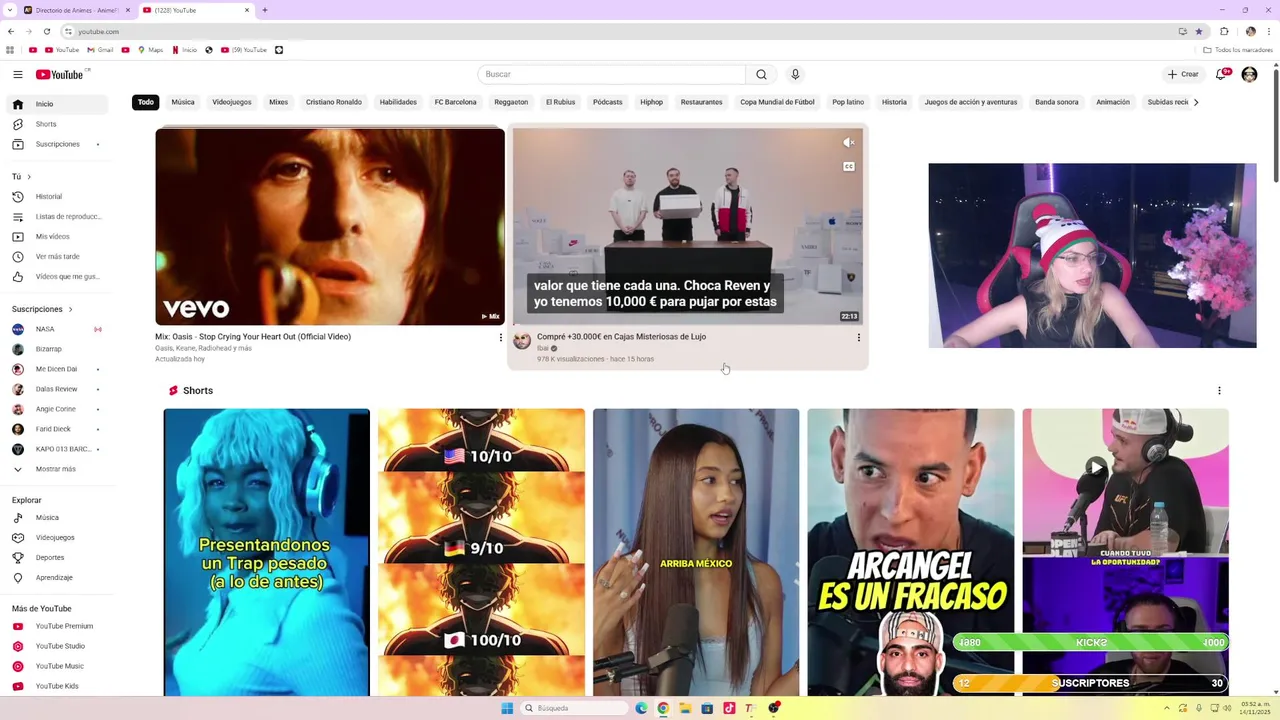Open the Chrome extensions puzzle icon

1224,31
